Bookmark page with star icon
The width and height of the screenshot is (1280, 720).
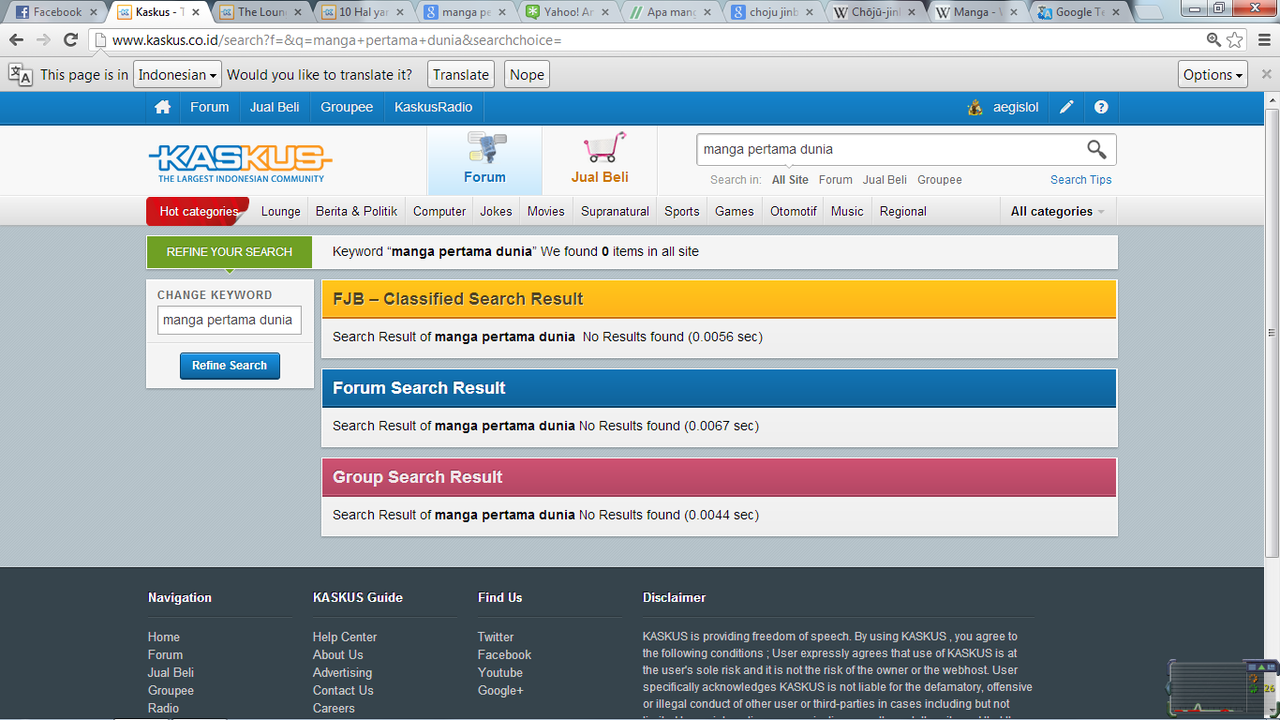coord(1235,40)
